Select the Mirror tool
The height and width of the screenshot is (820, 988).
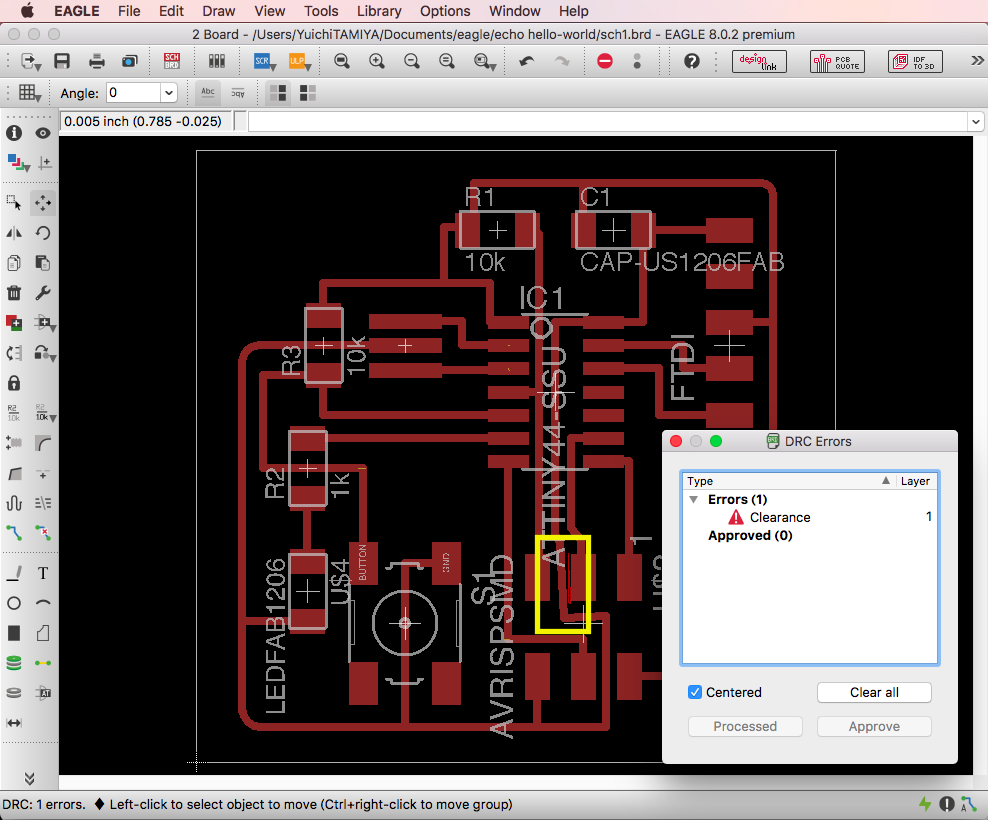coord(14,233)
